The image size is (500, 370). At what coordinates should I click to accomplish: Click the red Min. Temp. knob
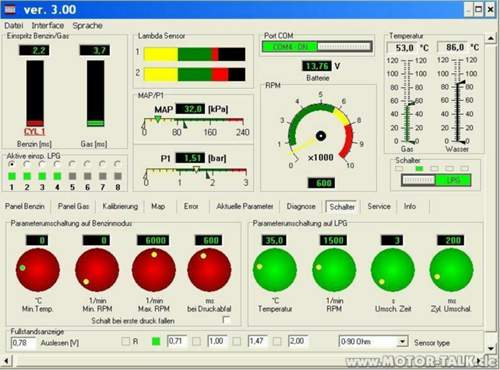pos(38,270)
